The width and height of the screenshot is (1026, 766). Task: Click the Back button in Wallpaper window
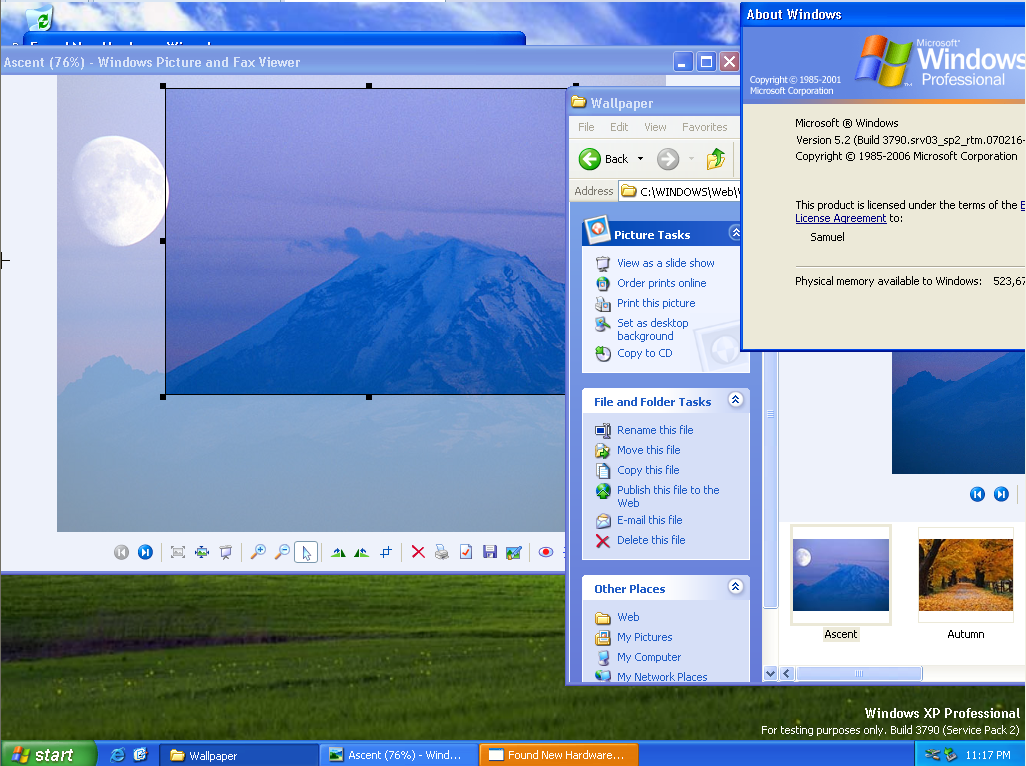[x=603, y=159]
